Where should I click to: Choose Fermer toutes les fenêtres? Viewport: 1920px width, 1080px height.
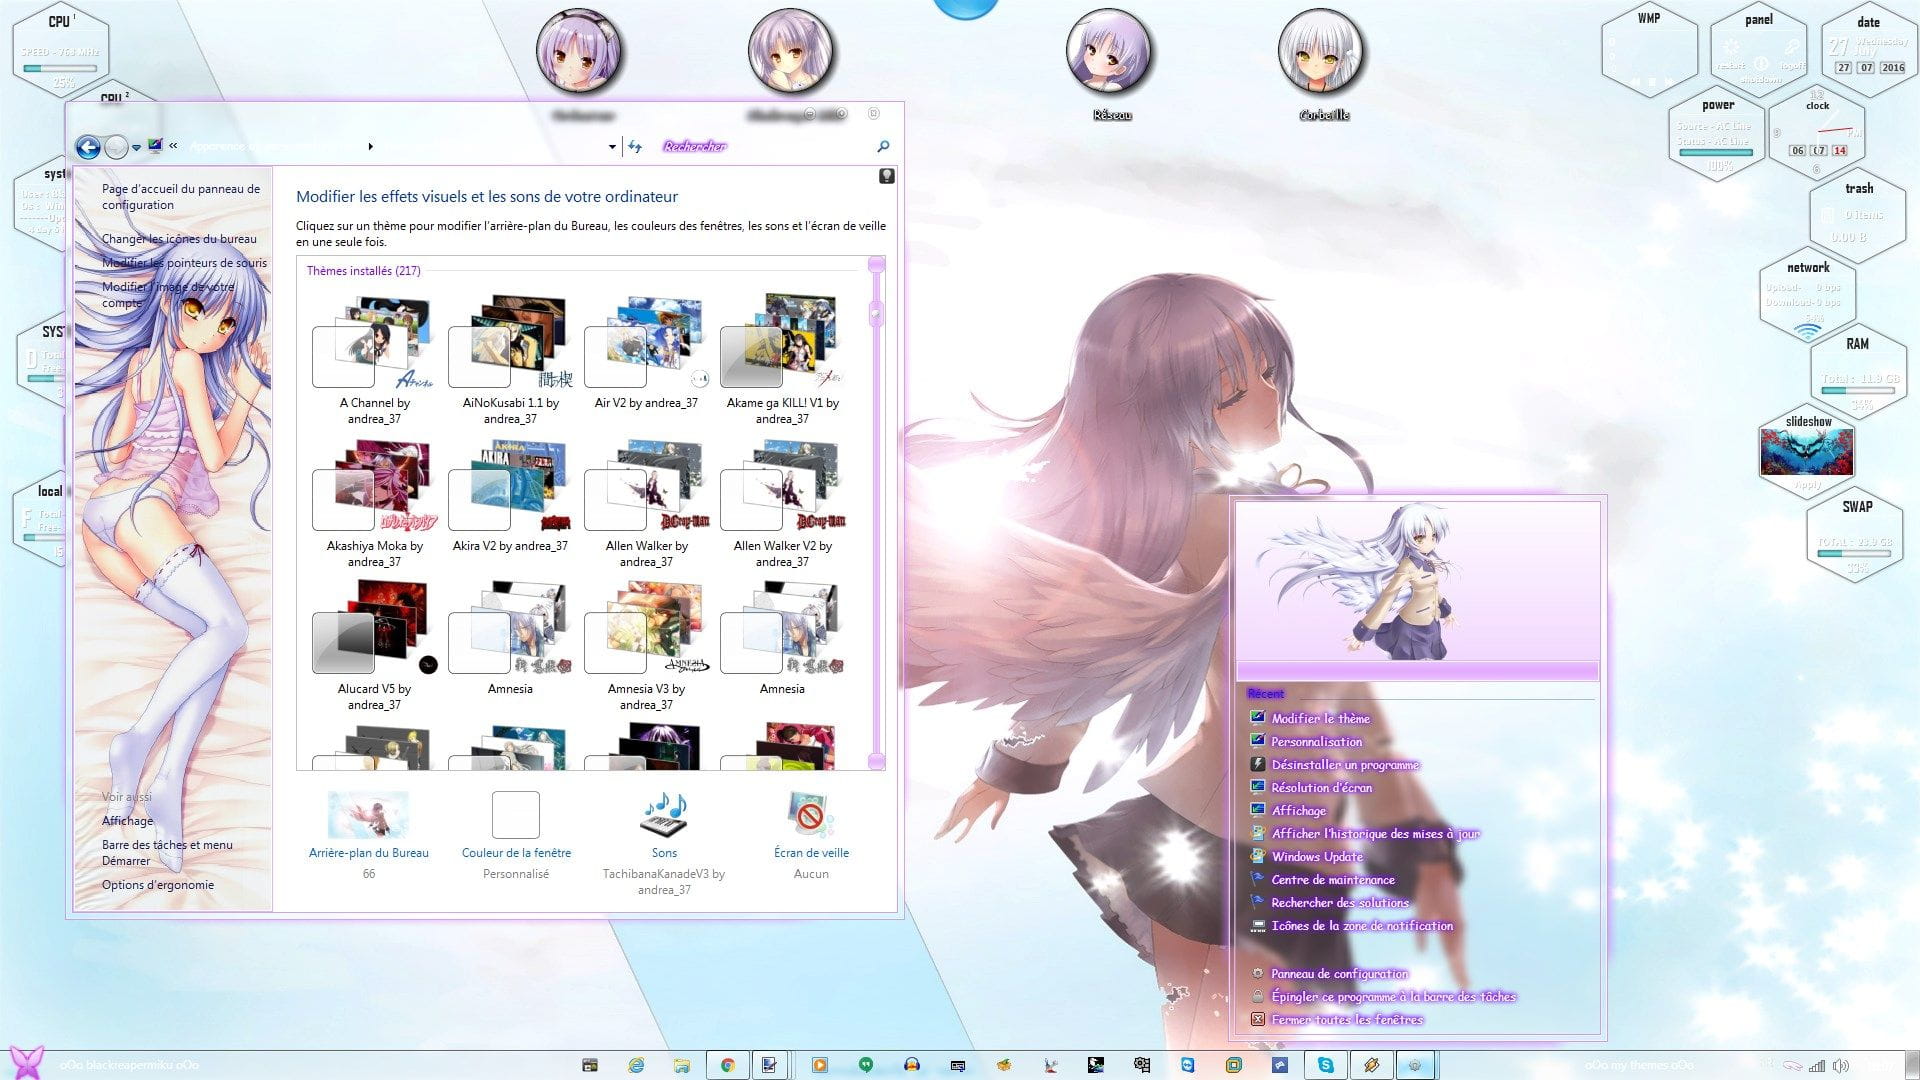pos(1347,1019)
